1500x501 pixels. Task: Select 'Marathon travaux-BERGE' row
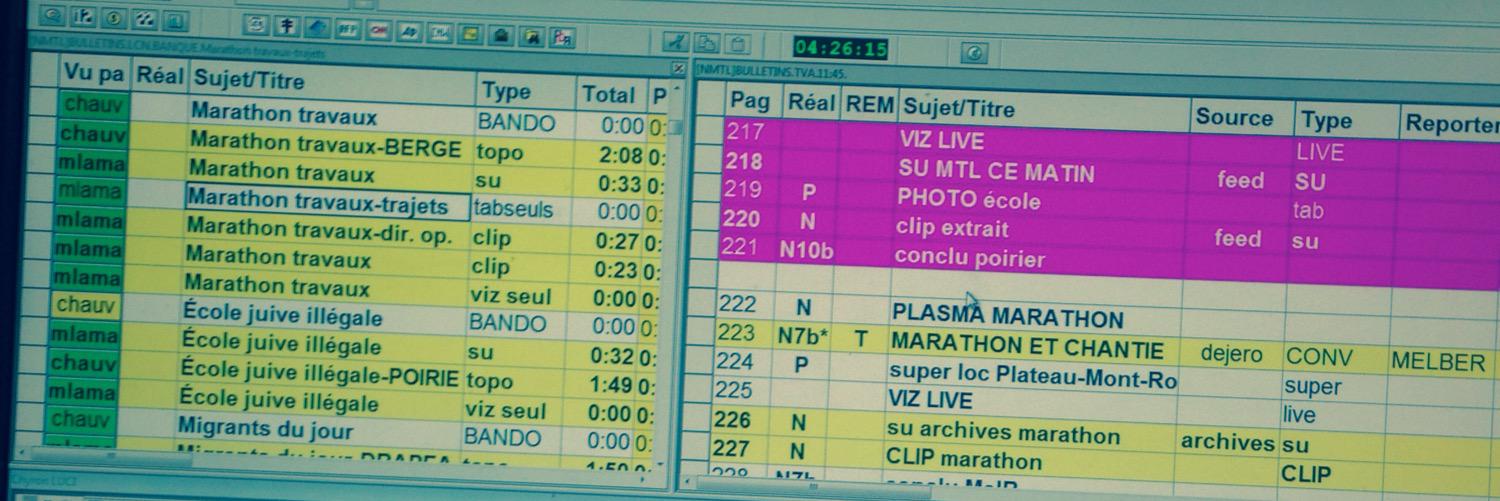tap(325, 144)
